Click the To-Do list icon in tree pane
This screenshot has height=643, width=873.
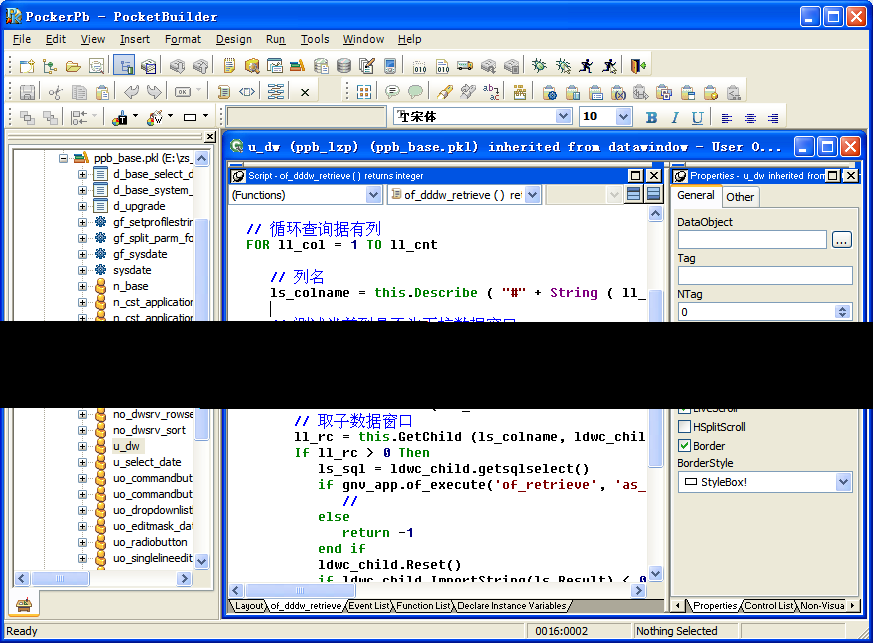(24, 604)
